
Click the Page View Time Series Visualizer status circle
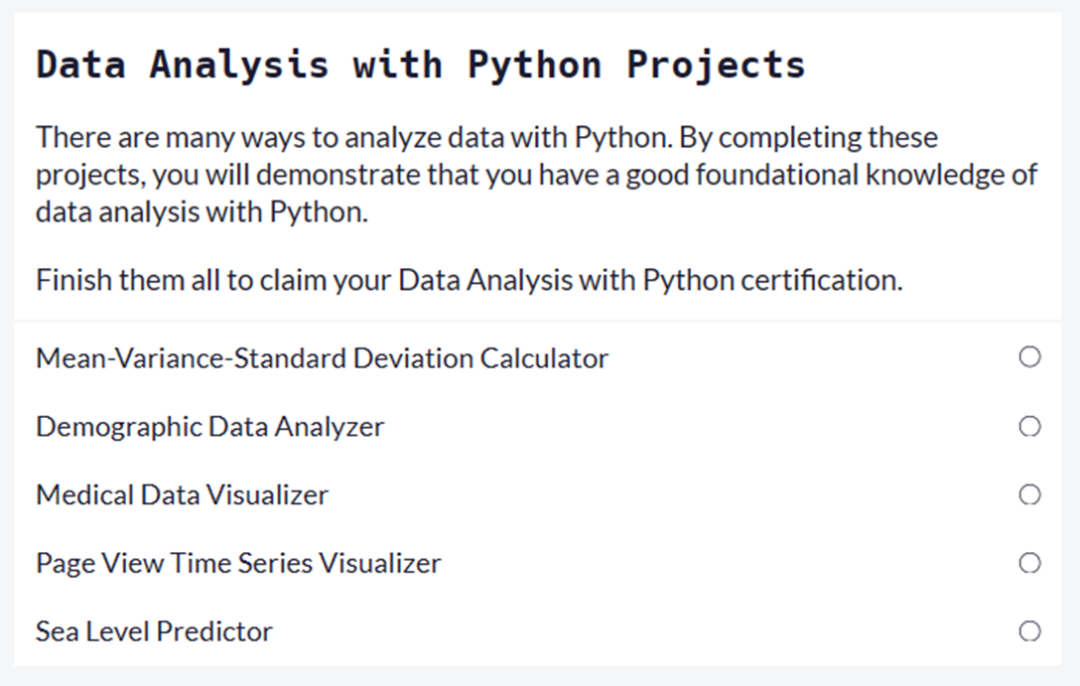1029,563
